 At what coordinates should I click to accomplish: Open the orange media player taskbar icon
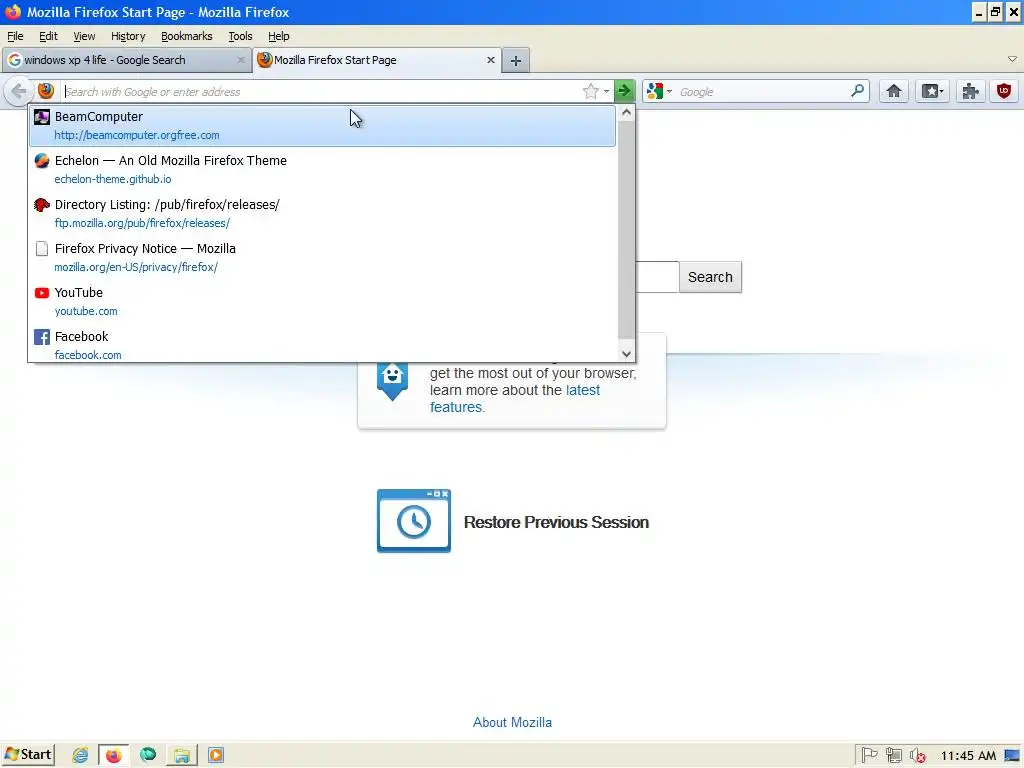click(x=216, y=755)
